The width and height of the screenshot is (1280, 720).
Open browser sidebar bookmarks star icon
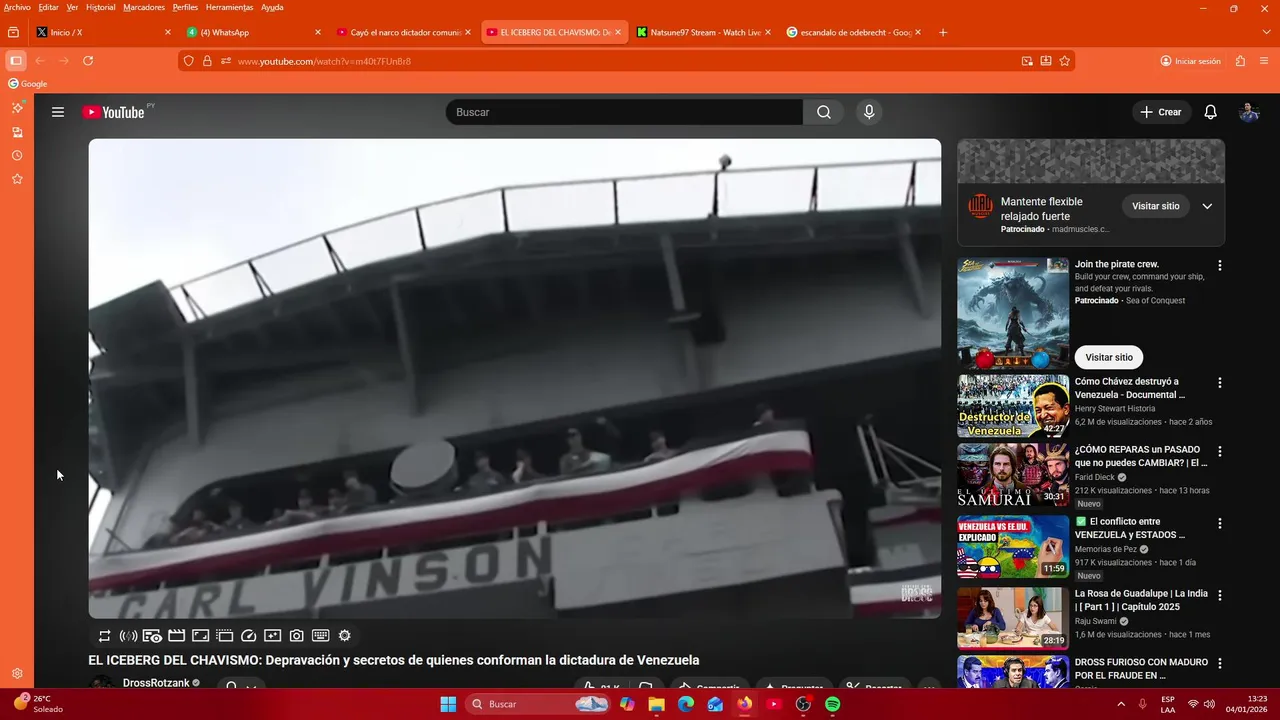17,179
